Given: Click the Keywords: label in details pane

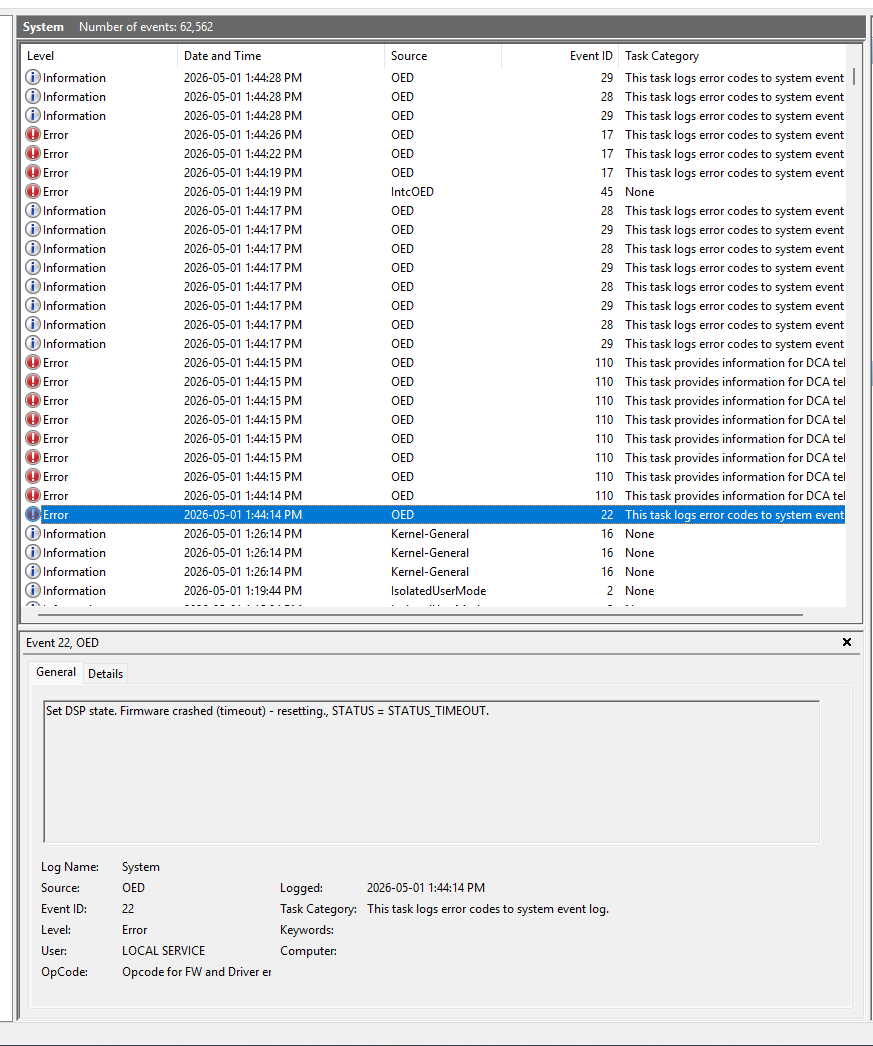Looking at the screenshot, I should tap(307, 930).
